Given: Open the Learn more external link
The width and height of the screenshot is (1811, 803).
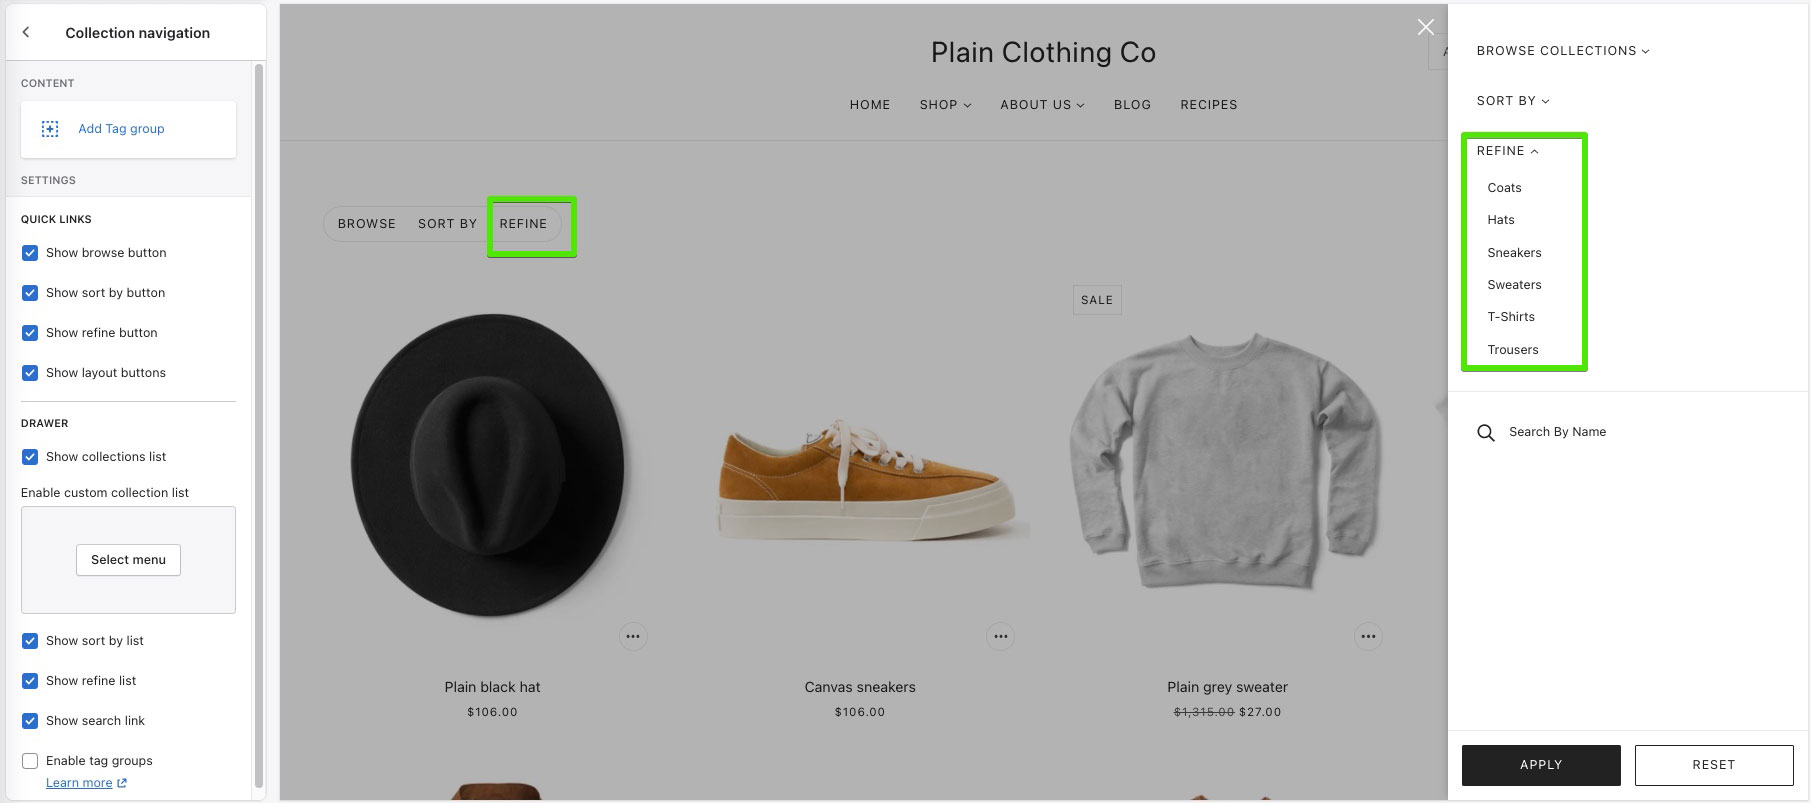Looking at the screenshot, I should click(86, 783).
